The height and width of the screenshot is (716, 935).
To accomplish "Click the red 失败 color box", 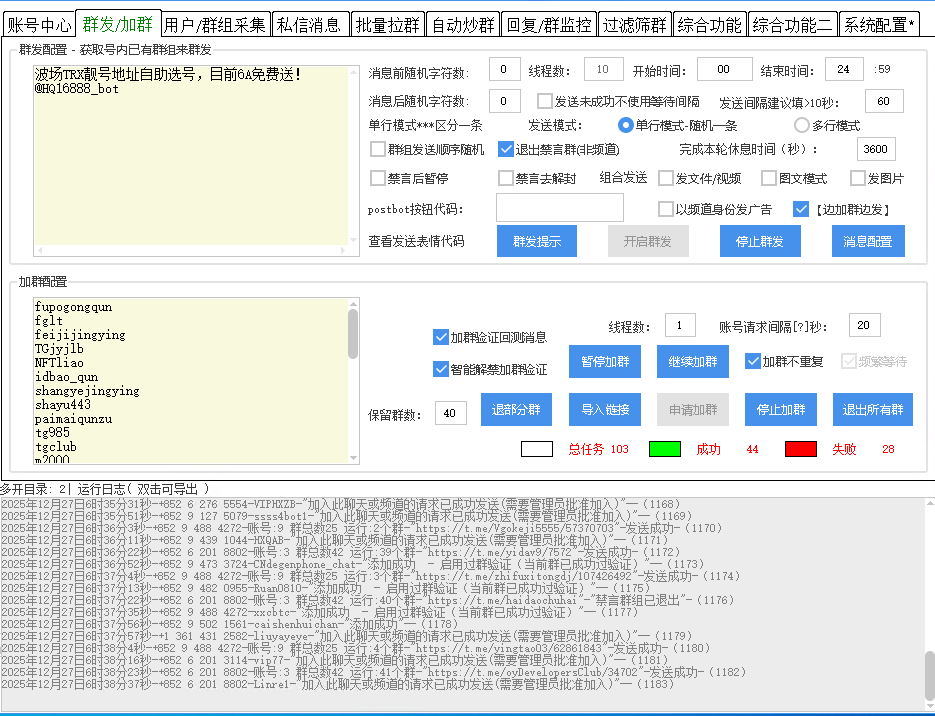I will 800,449.
